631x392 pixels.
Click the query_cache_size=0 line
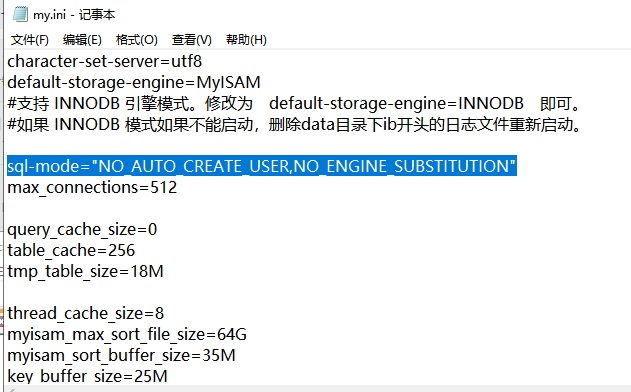pos(82,229)
